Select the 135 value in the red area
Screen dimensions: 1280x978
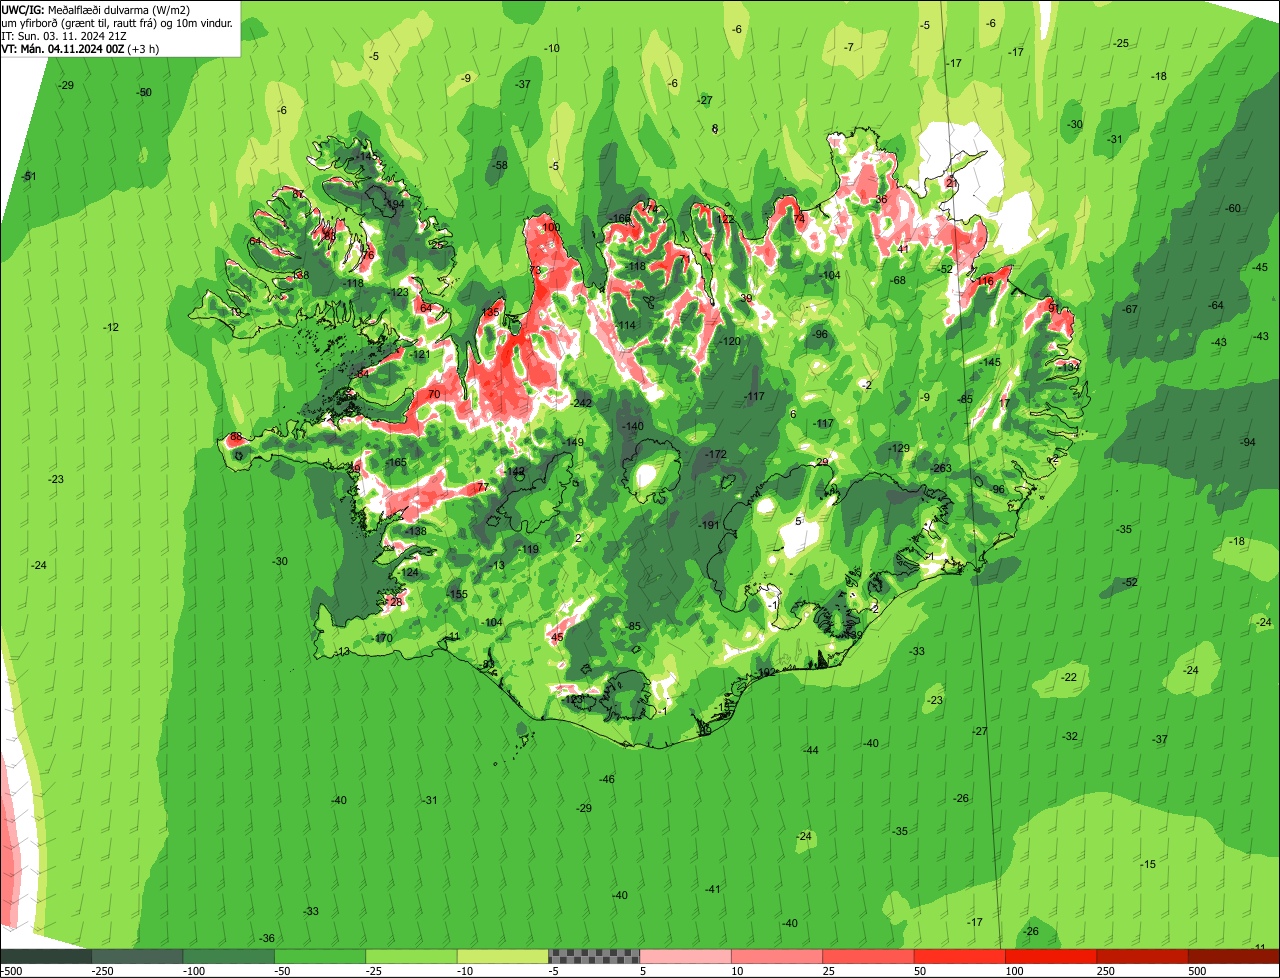[x=490, y=313]
